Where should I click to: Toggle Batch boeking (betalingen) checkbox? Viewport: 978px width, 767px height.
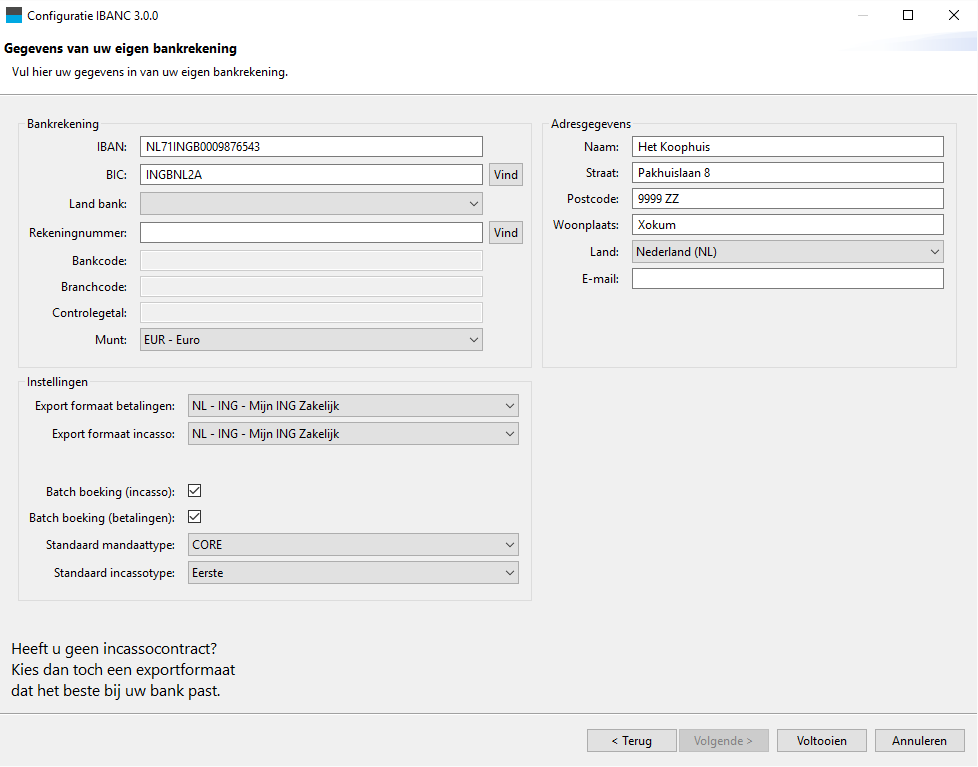pos(195,517)
